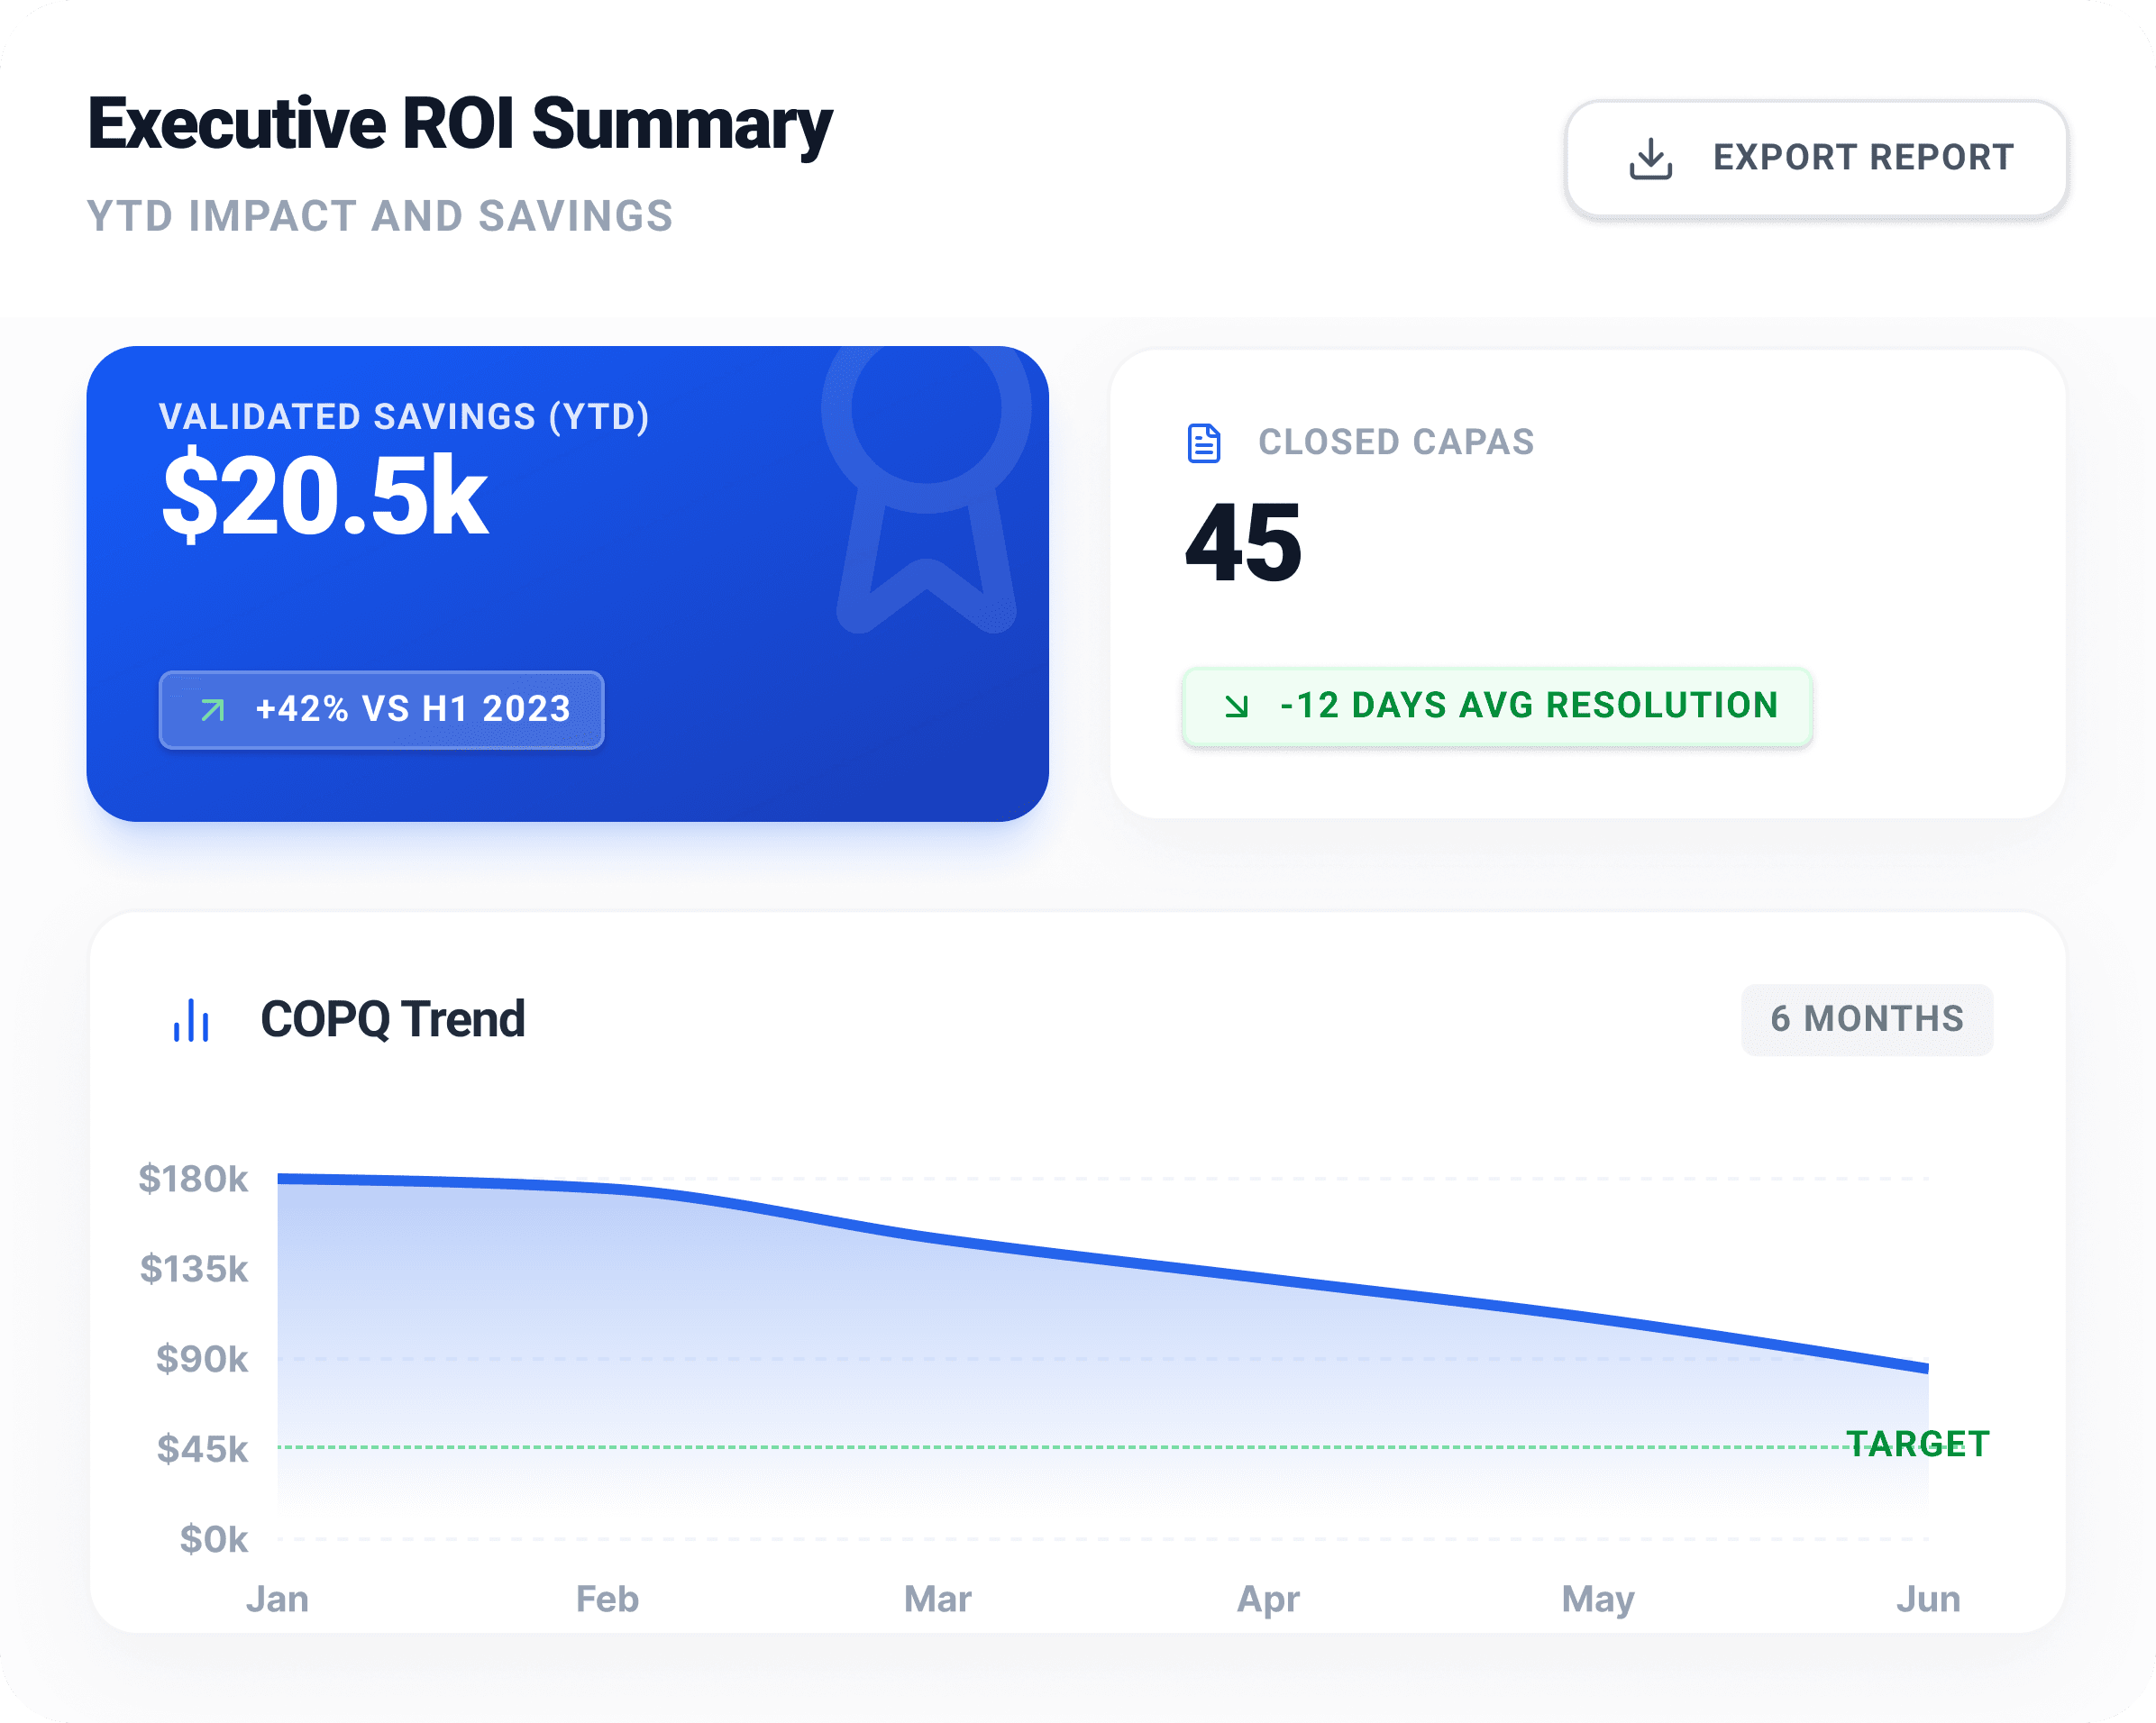The height and width of the screenshot is (1723, 2156).
Task: Click the Closed CAPAs count 45
Action: pyautogui.click(x=1243, y=543)
